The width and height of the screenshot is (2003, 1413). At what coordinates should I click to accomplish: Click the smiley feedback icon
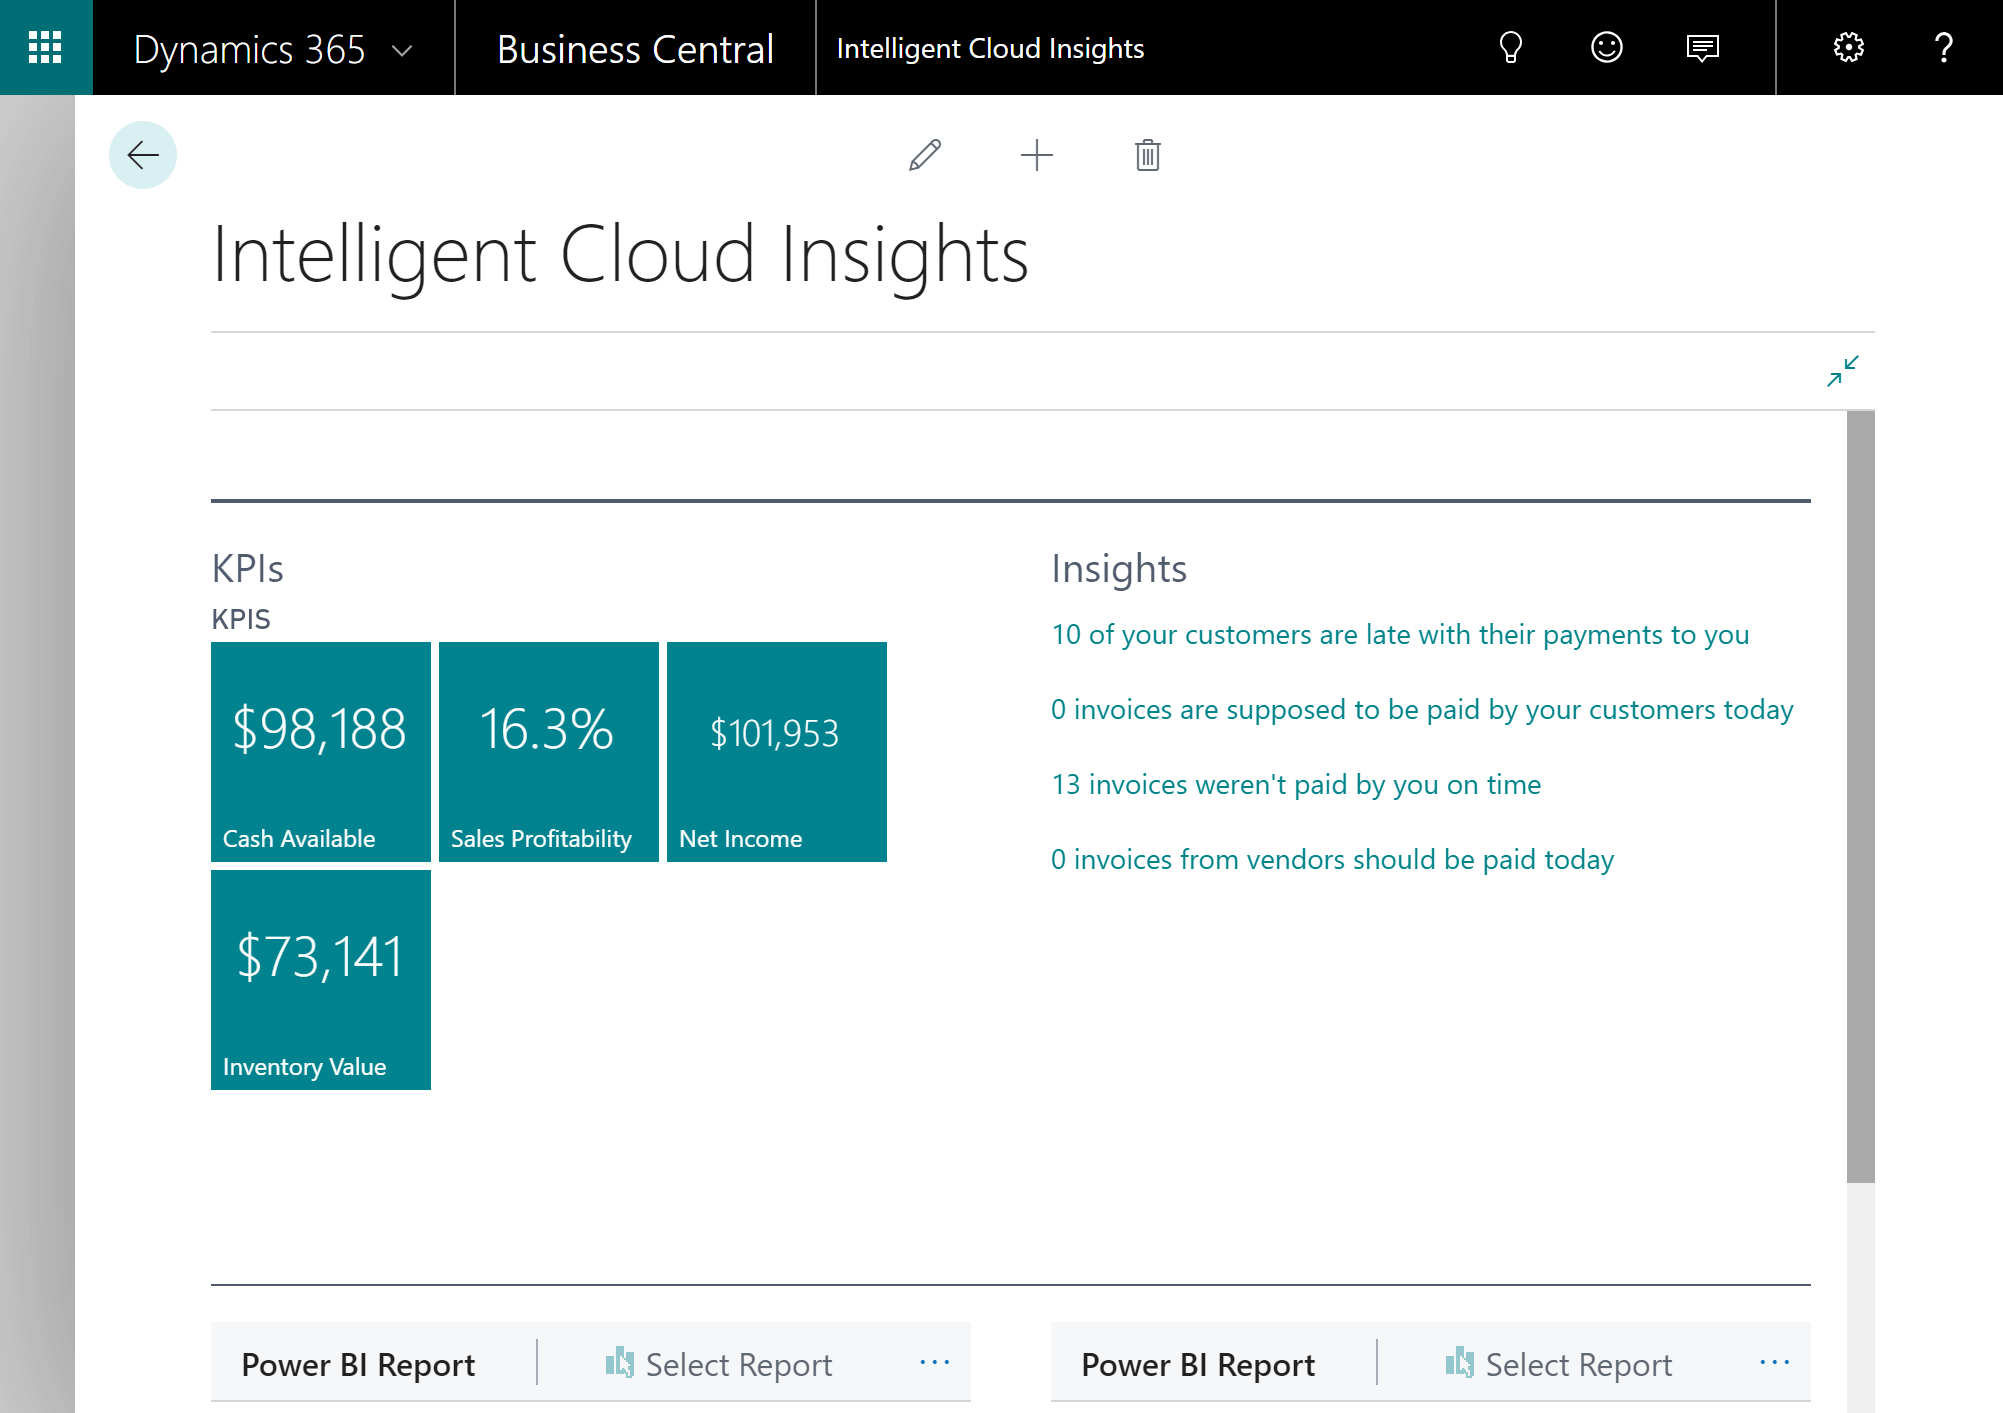(1606, 47)
